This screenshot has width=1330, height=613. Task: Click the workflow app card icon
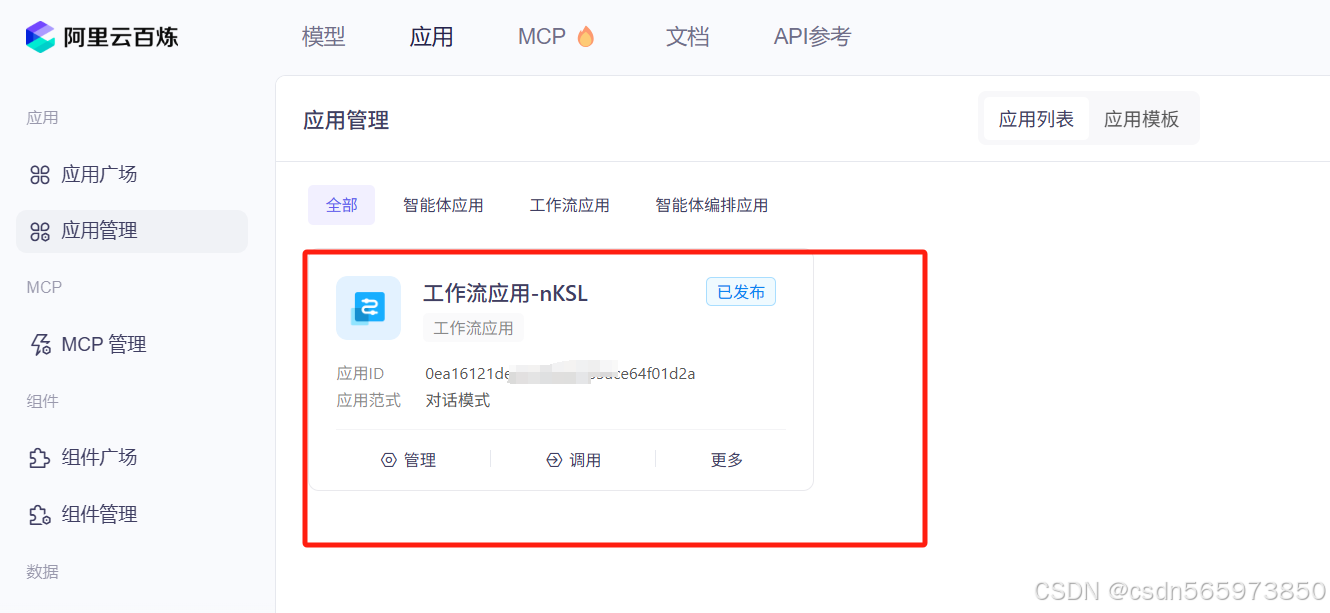tap(368, 308)
